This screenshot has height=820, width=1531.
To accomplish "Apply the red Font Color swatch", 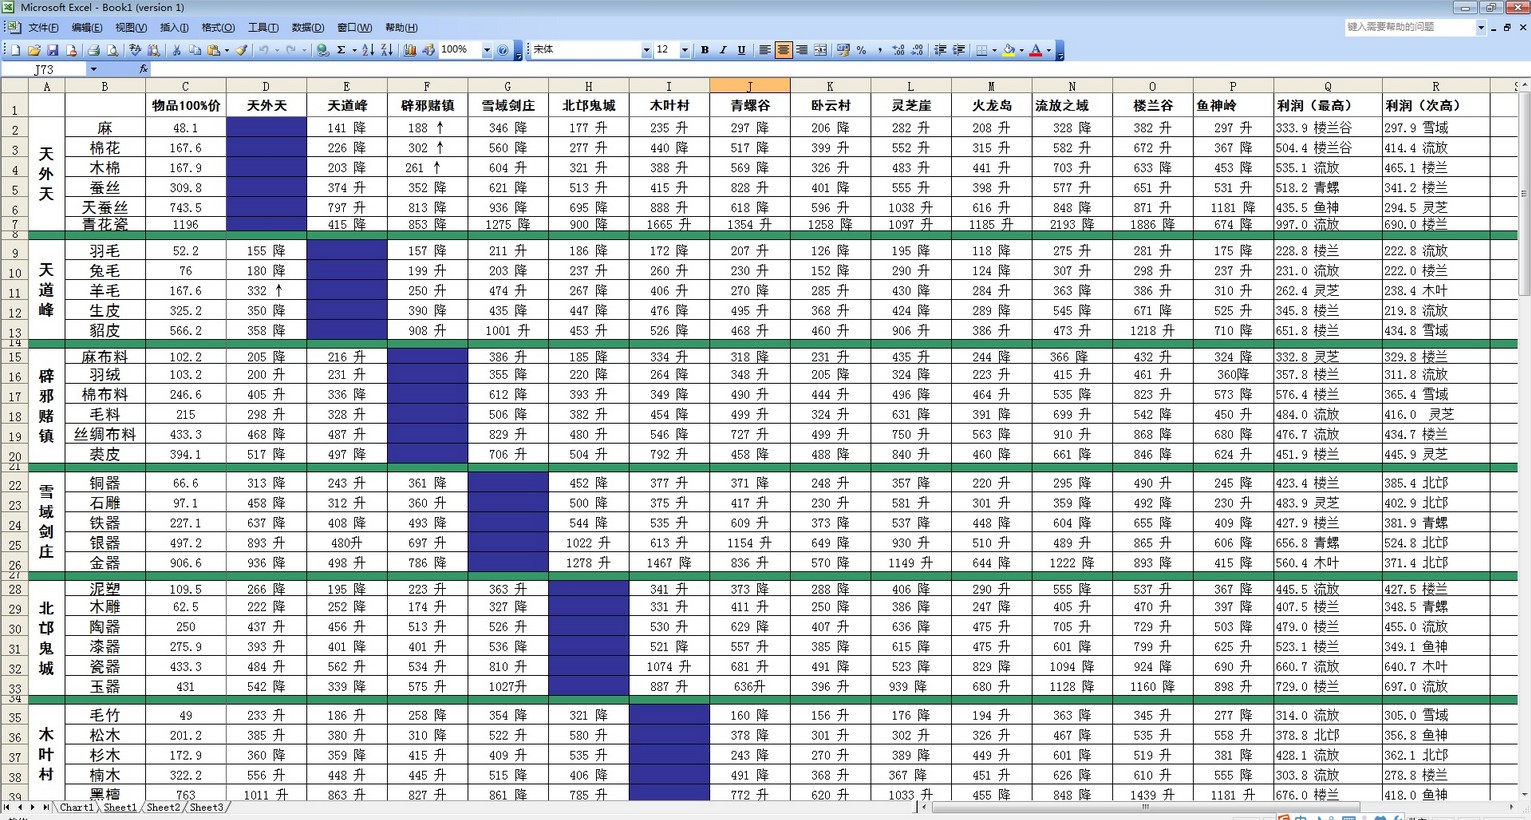I will pyautogui.click(x=1036, y=50).
